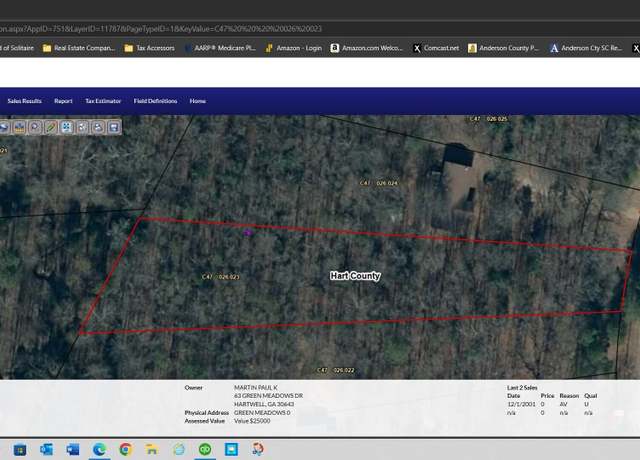Select the magnifier identify tool in map toolbar
This screenshot has width=640, height=460.
point(36,127)
